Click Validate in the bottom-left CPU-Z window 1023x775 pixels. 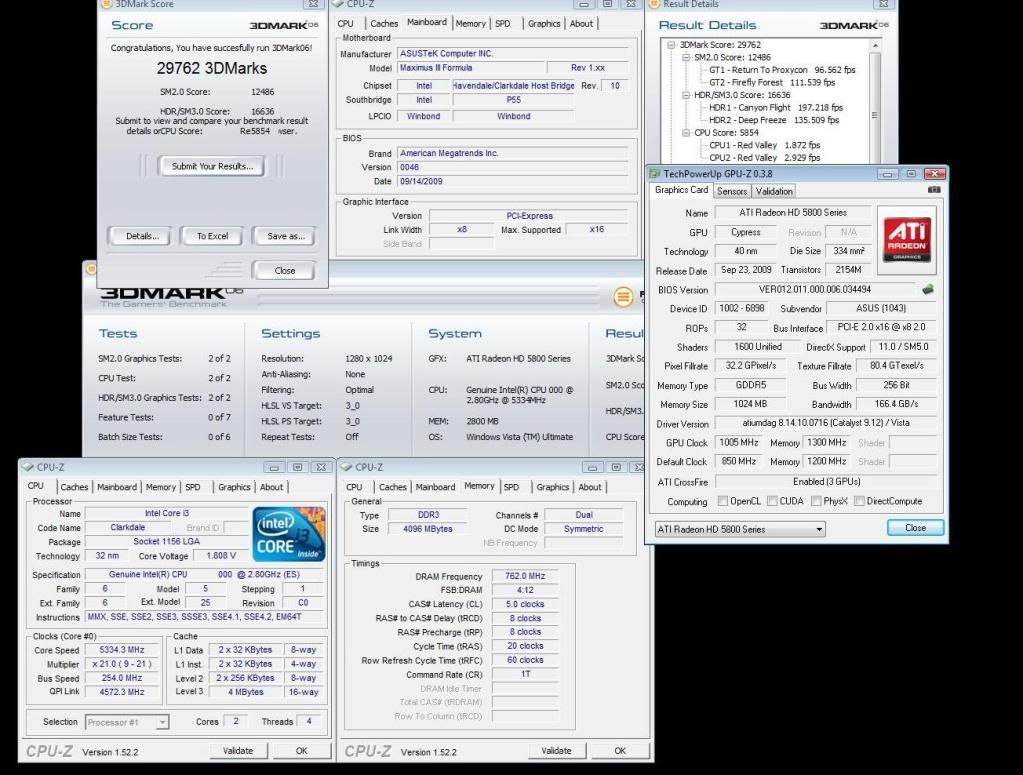tap(238, 751)
